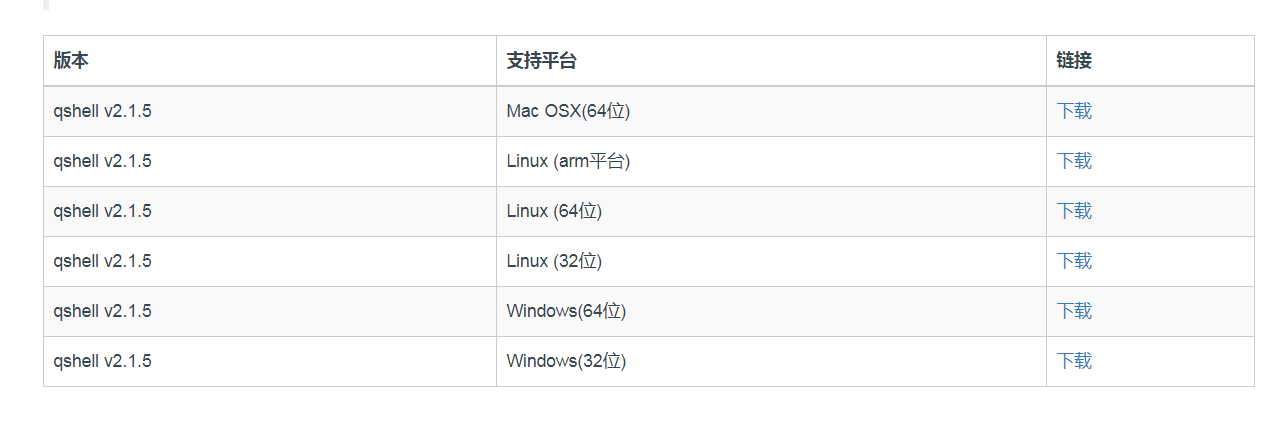Click 下载 in the Windows(64位) row
The image size is (1274, 425).
(x=1074, y=311)
